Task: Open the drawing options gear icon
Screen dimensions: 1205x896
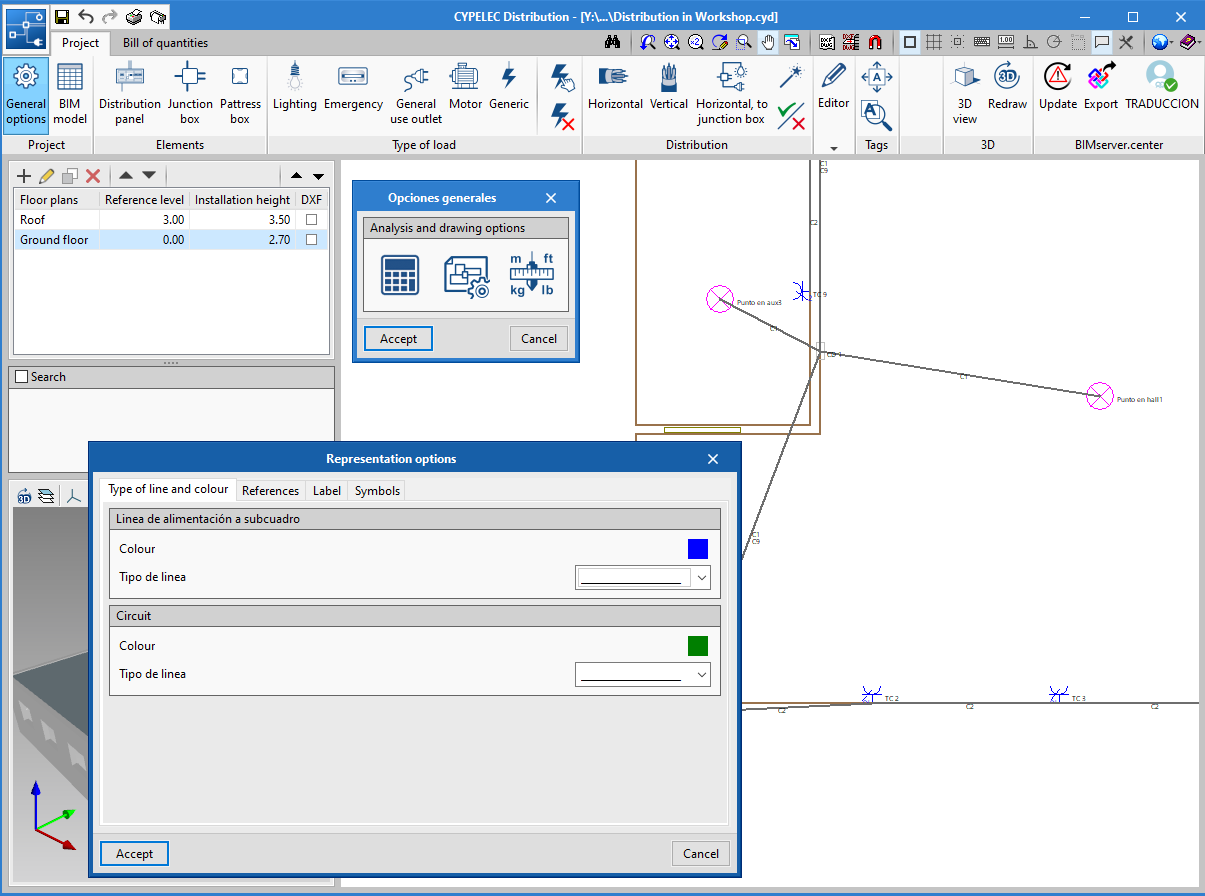Action: pos(466,275)
